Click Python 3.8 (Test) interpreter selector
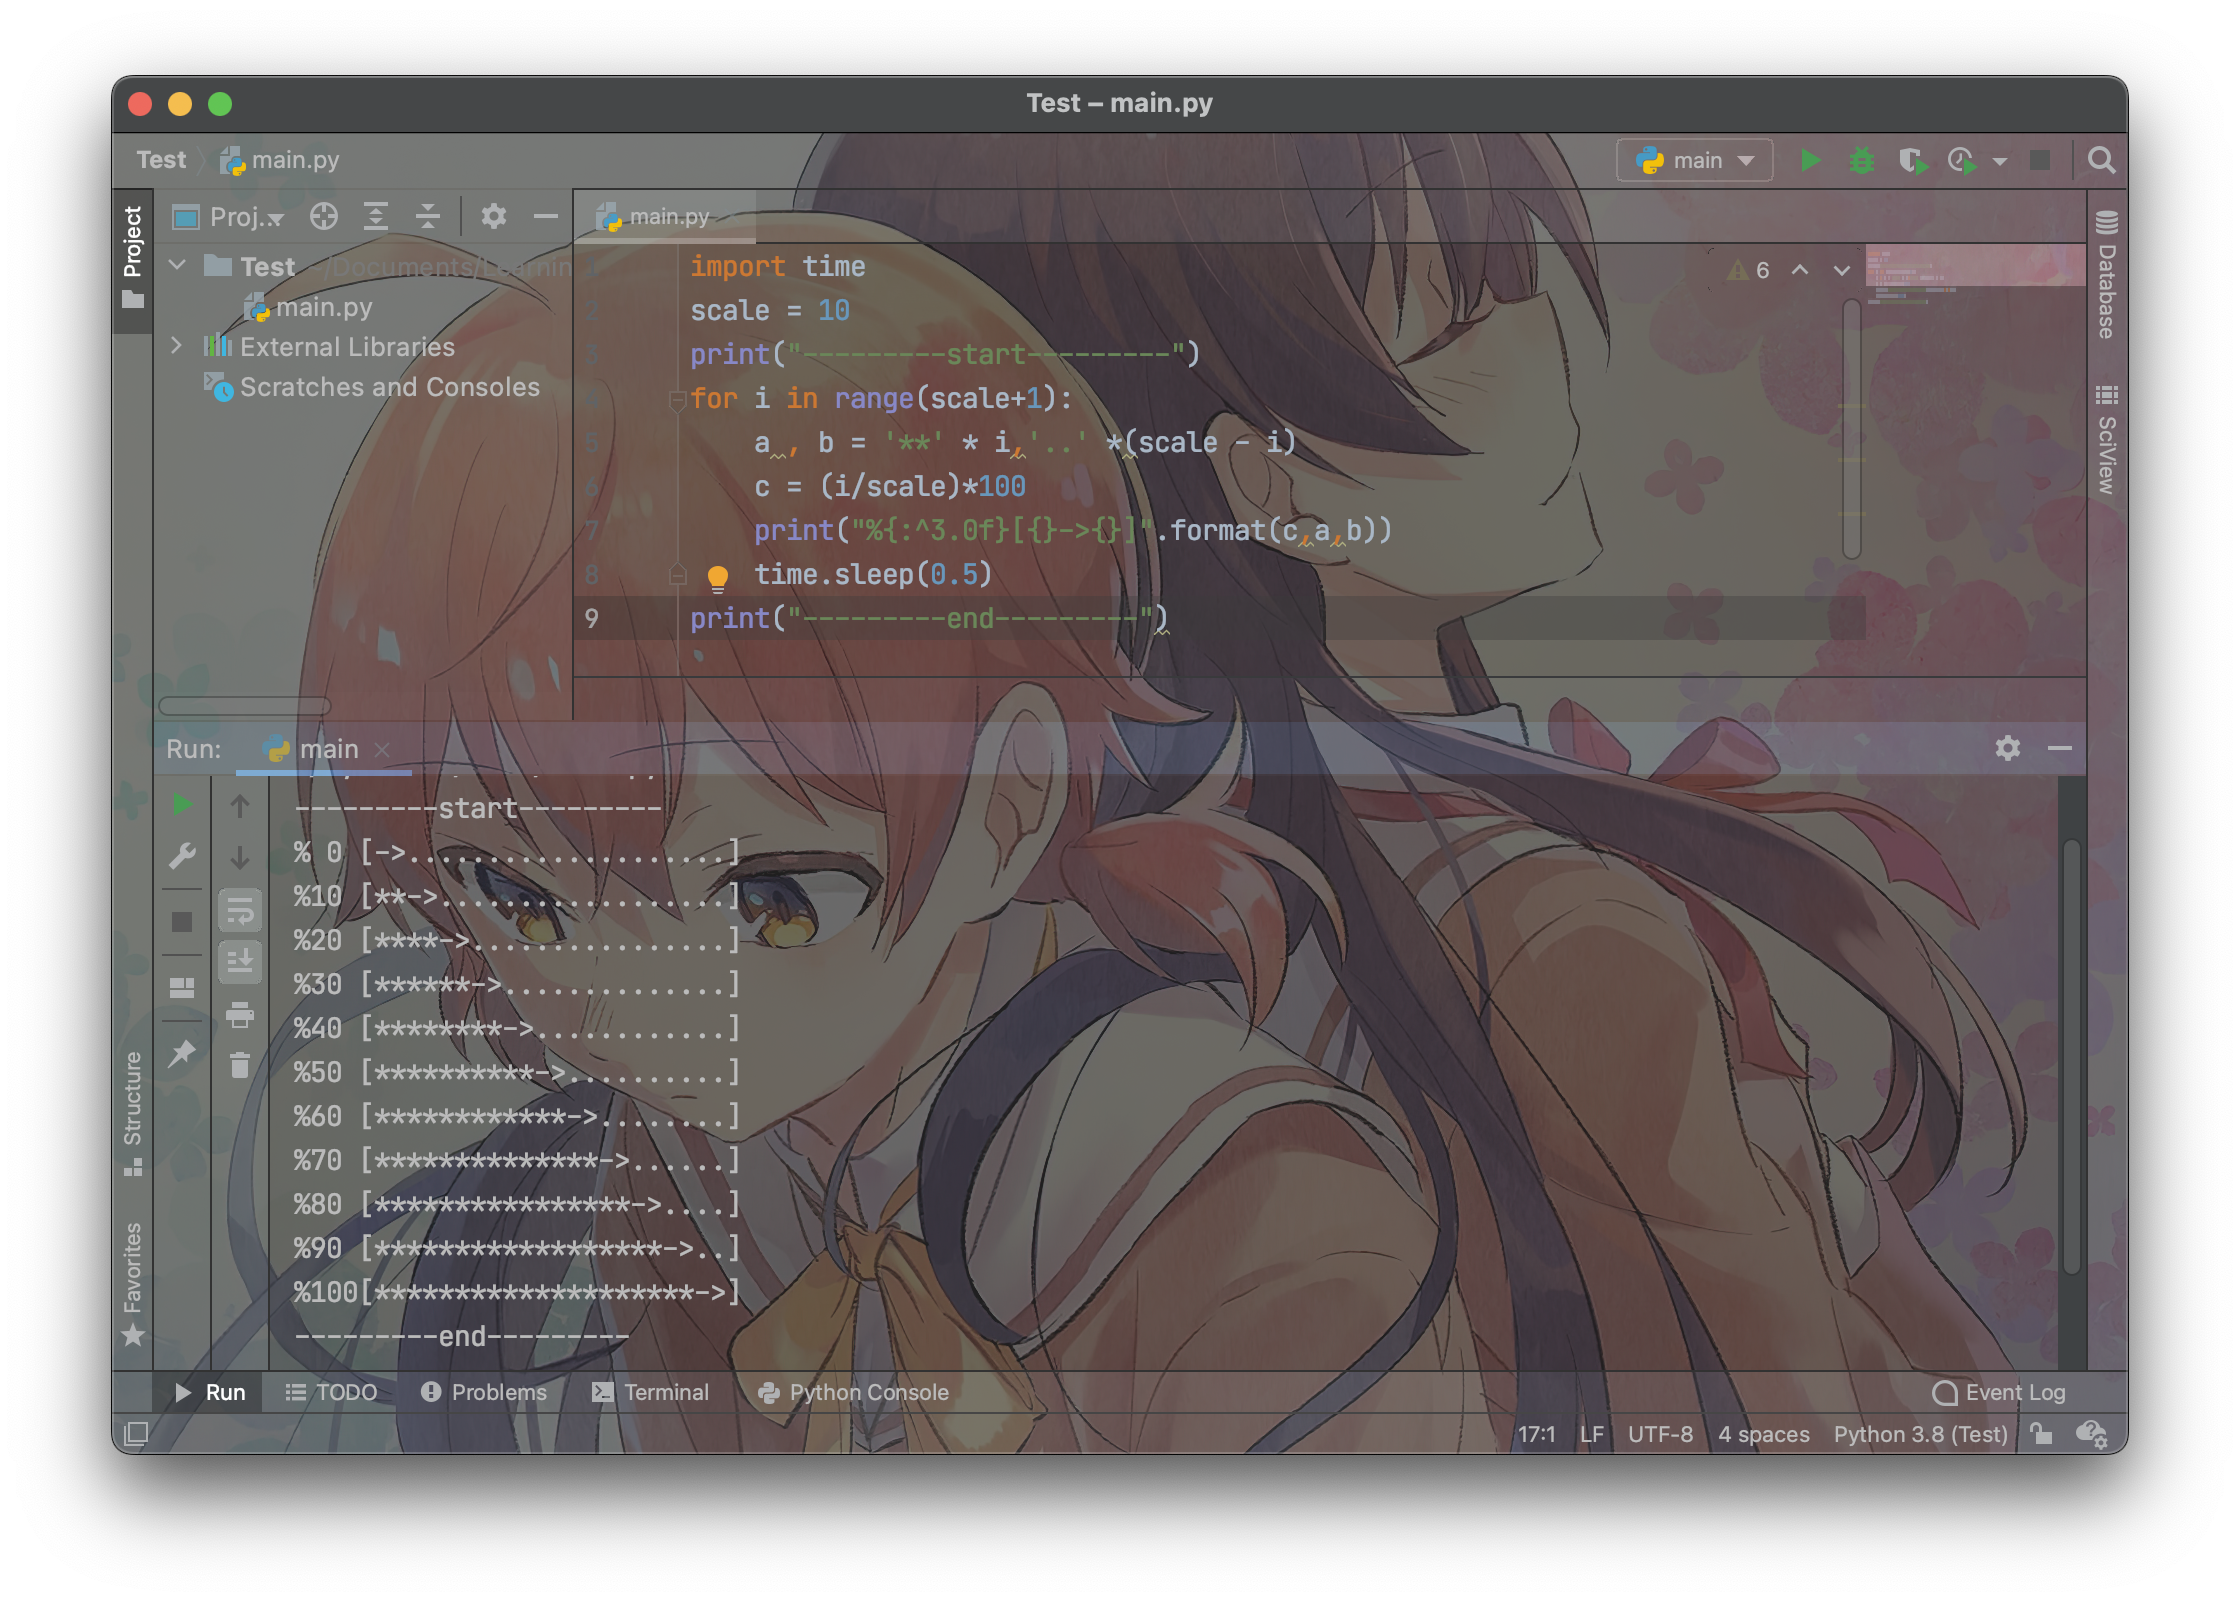 click(1919, 1434)
